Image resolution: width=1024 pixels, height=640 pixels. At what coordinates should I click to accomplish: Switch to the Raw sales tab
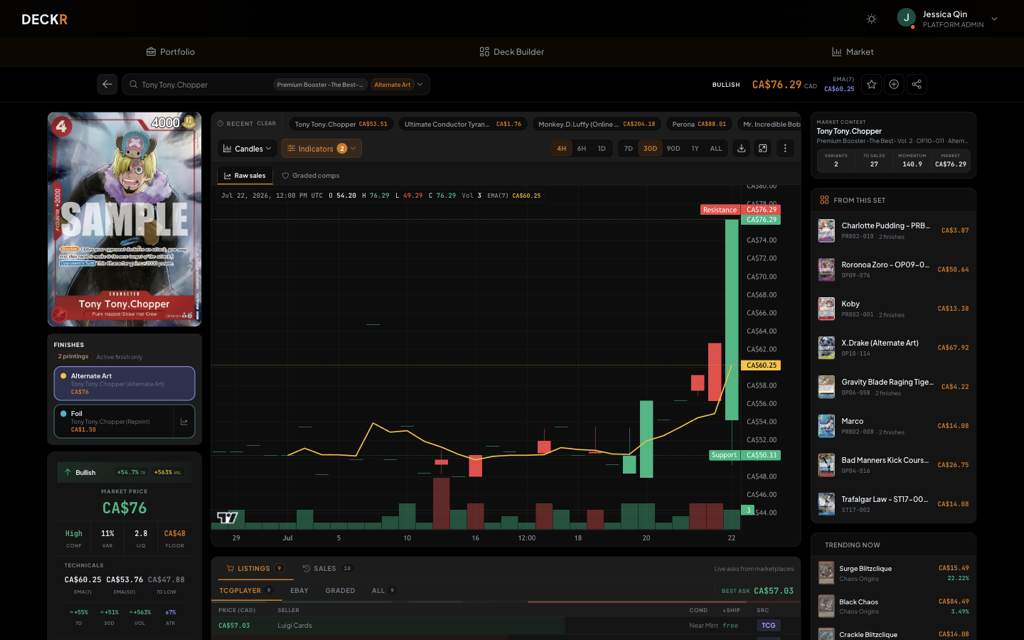(244, 176)
